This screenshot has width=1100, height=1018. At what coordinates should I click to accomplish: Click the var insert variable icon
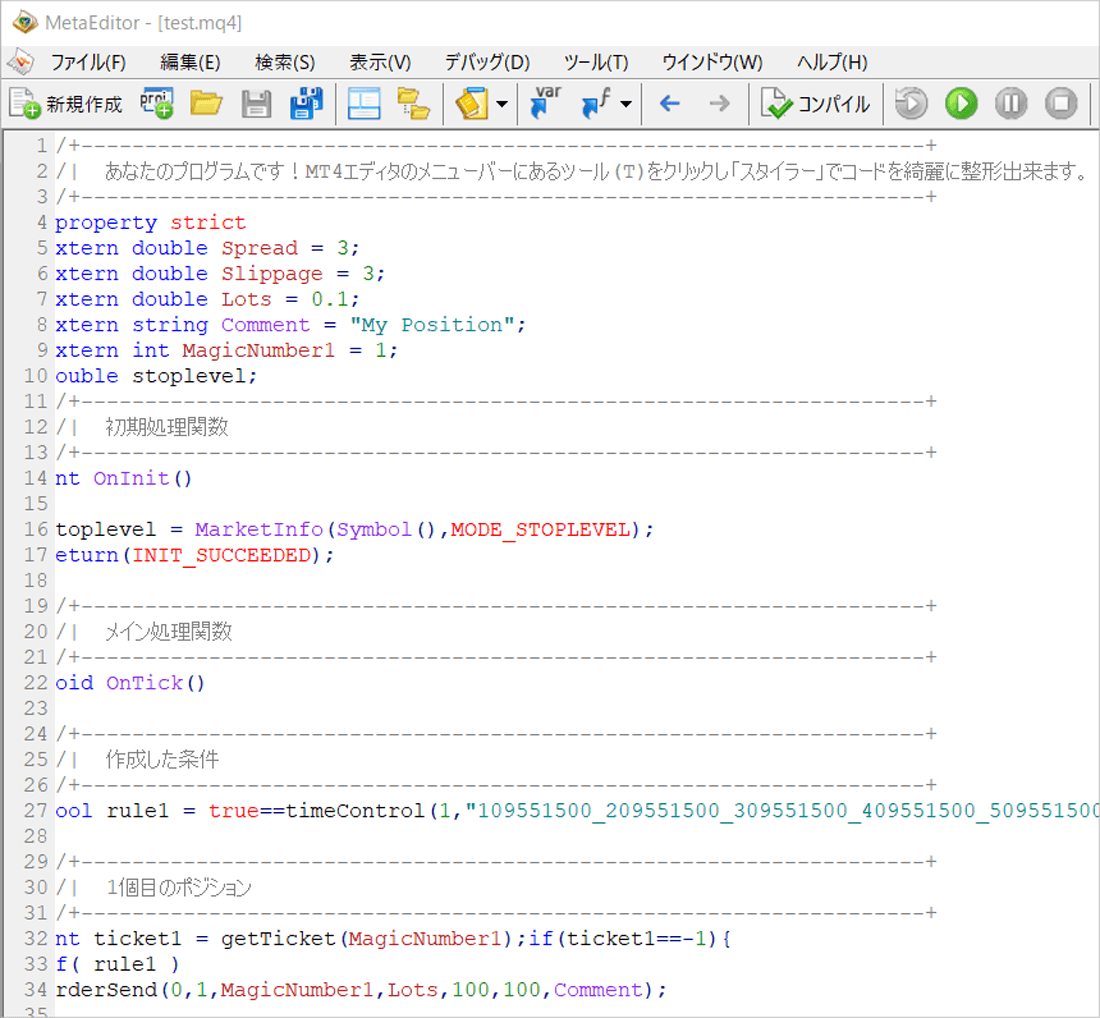[x=545, y=102]
